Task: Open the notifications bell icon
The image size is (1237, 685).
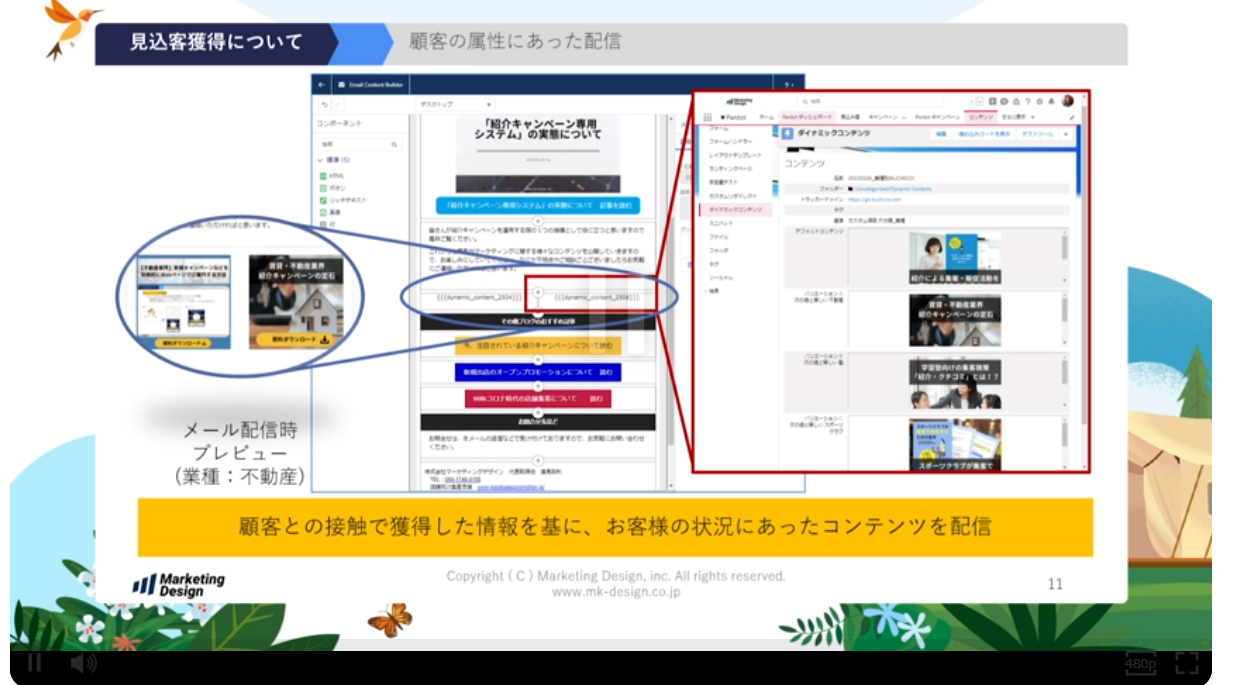Action: click(x=1053, y=101)
